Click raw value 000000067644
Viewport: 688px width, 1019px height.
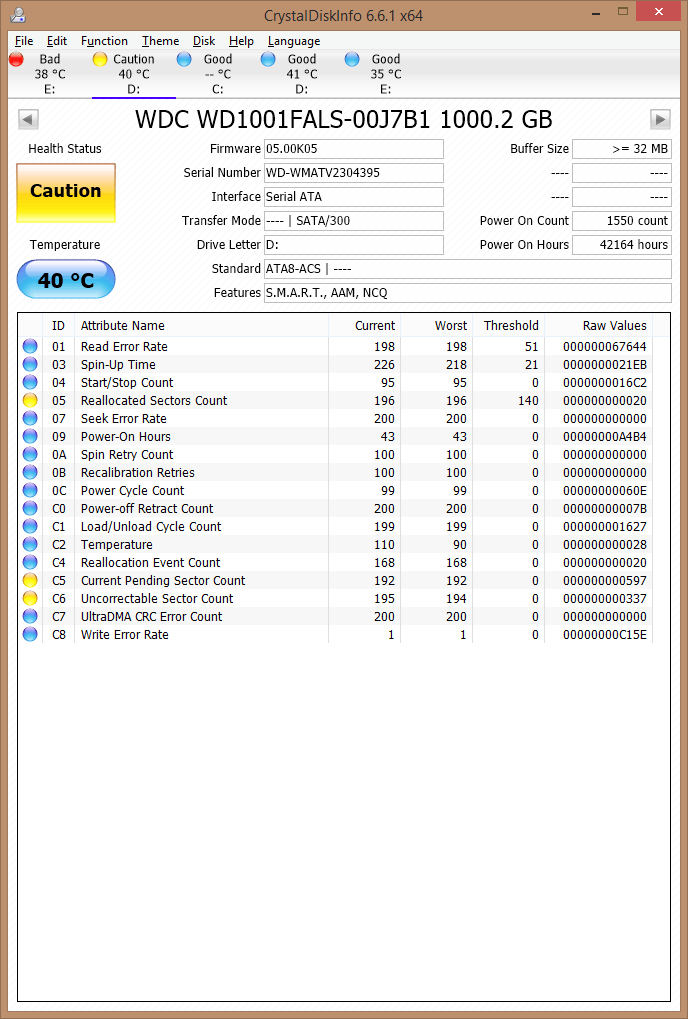pyautogui.click(x=605, y=347)
